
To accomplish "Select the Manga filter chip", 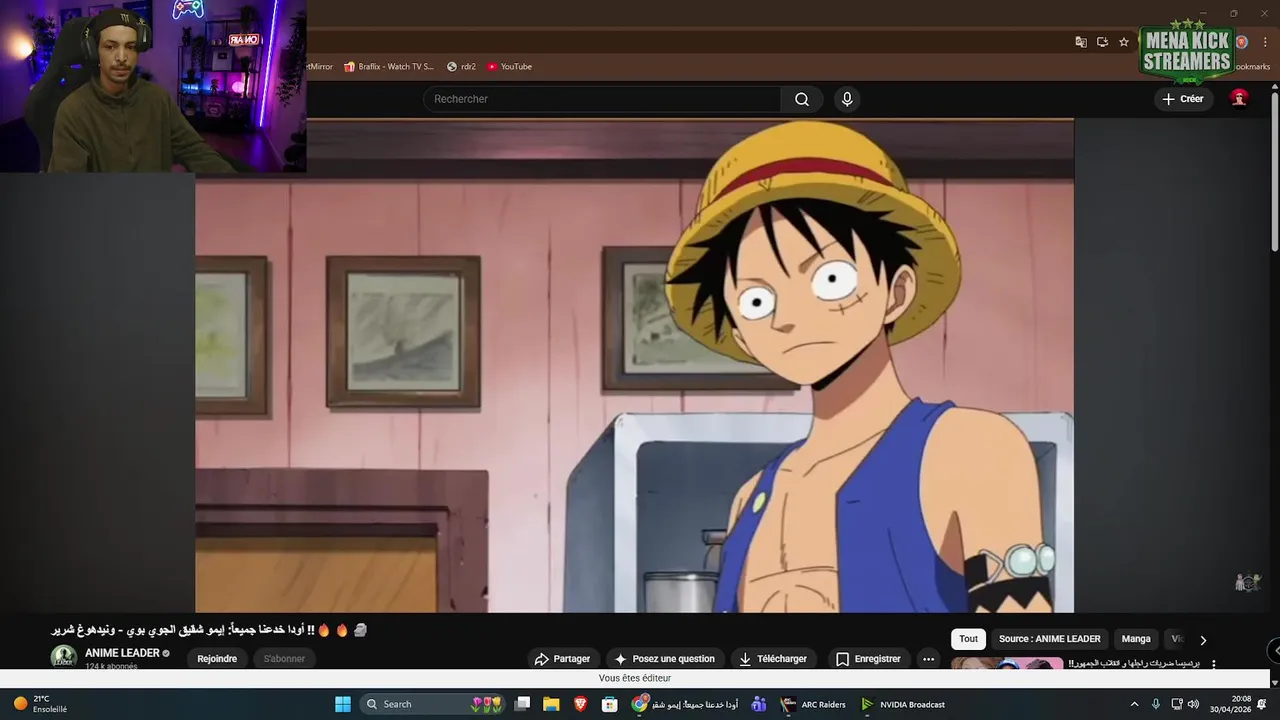I will [1136, 639].
